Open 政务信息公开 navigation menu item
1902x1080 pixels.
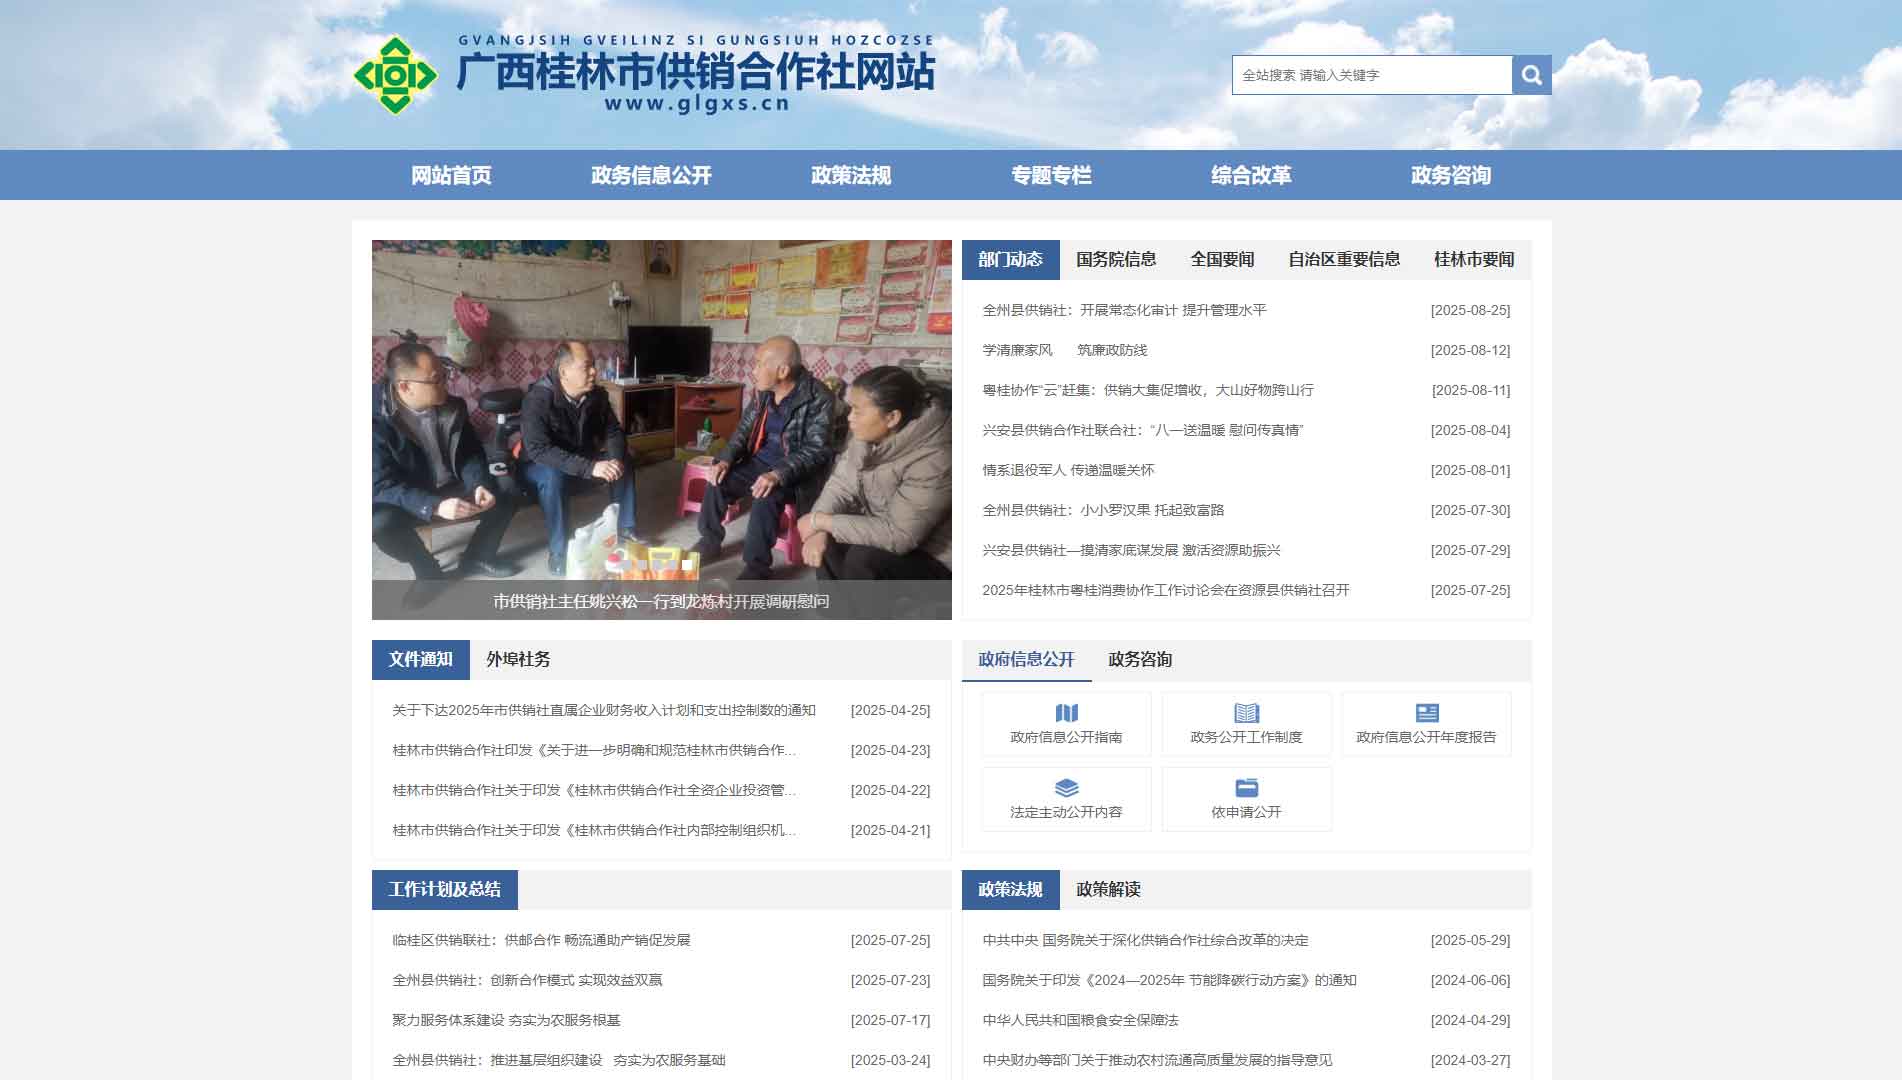click(x=651, y=175)
